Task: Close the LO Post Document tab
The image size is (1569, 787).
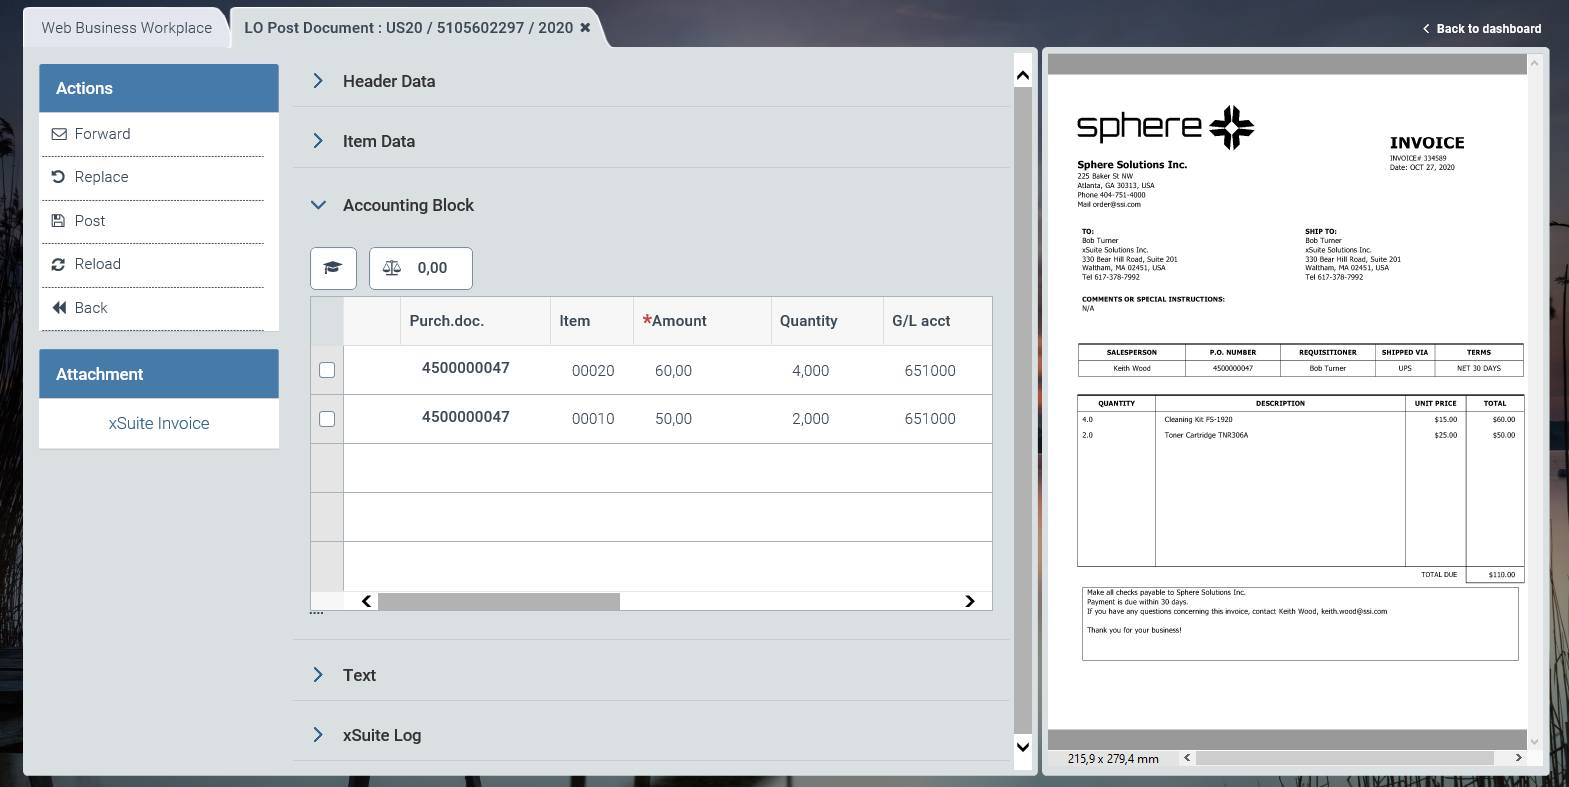Action: [585, 28]
